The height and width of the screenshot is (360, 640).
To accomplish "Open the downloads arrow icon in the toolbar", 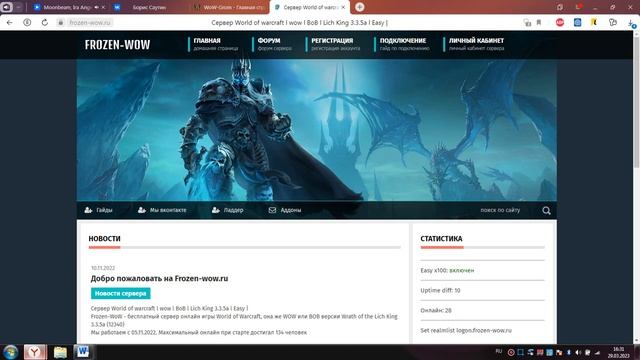I will 631,23.
